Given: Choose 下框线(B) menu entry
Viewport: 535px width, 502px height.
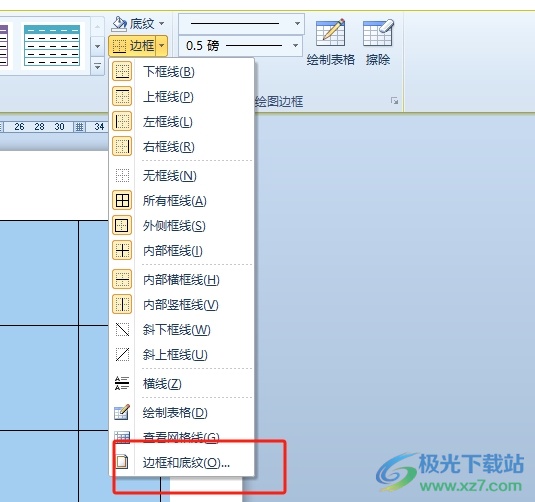Looking at the screenshot, I should coord(182,71).
